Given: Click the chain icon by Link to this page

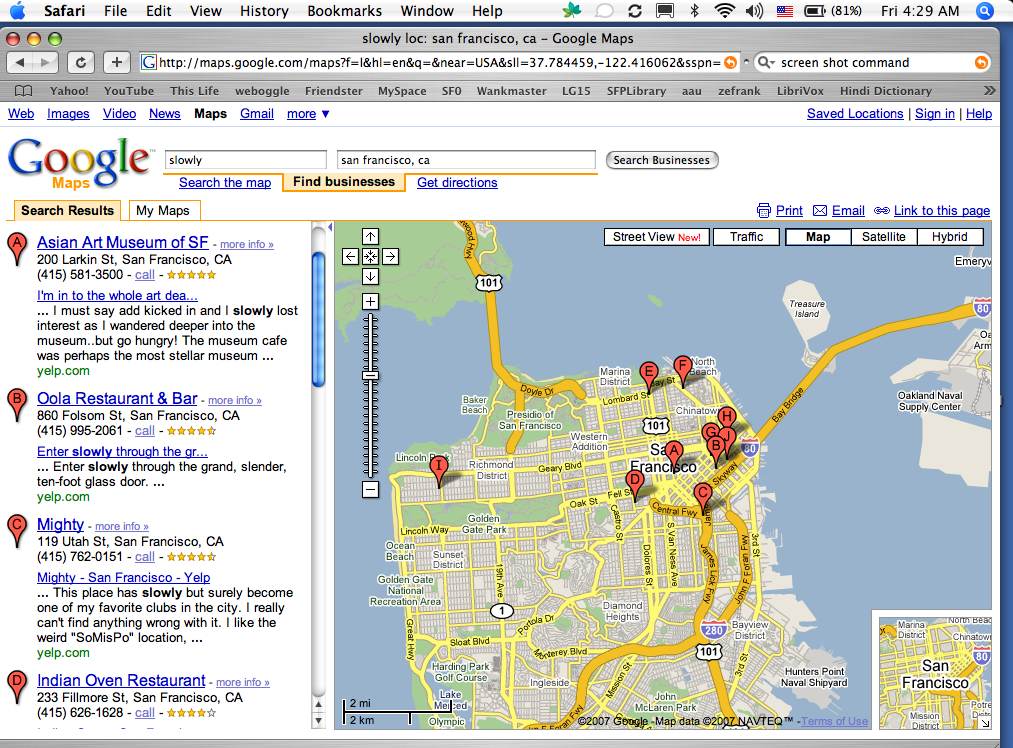Looking at the screenshot, I should (x=882, y=211).
